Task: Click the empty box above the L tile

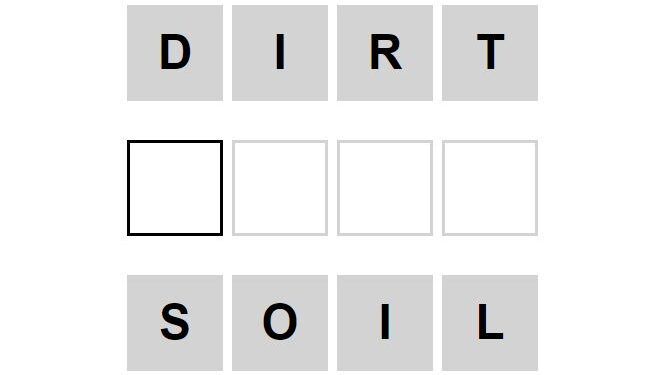Action: [490, 188]
